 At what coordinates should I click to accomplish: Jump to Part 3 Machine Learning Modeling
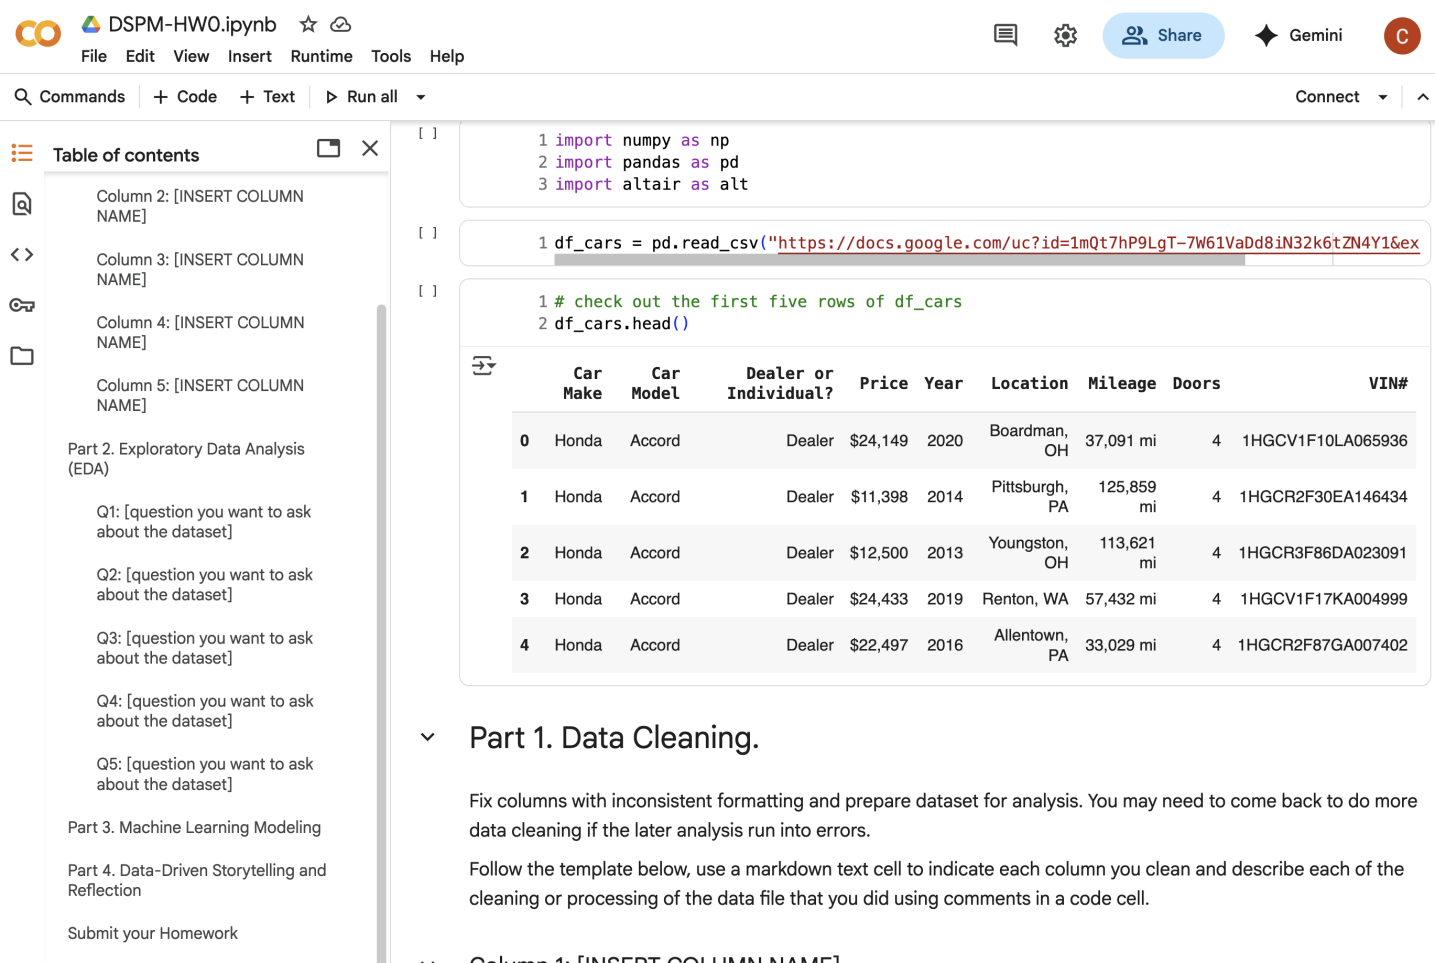194,827
